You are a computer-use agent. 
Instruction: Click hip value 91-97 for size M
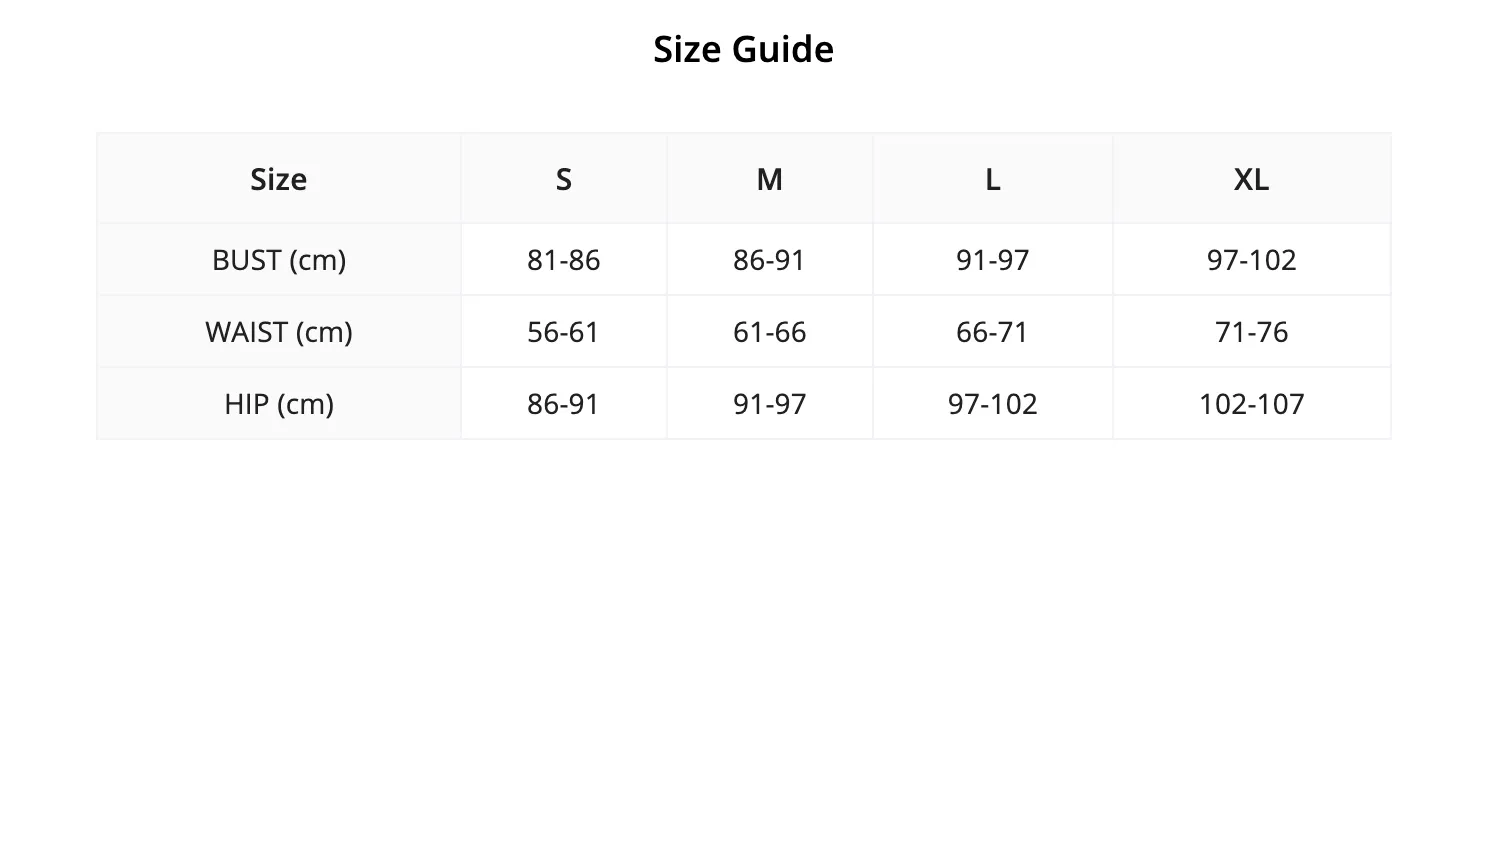pyautogui.click(x=769, y=404)
